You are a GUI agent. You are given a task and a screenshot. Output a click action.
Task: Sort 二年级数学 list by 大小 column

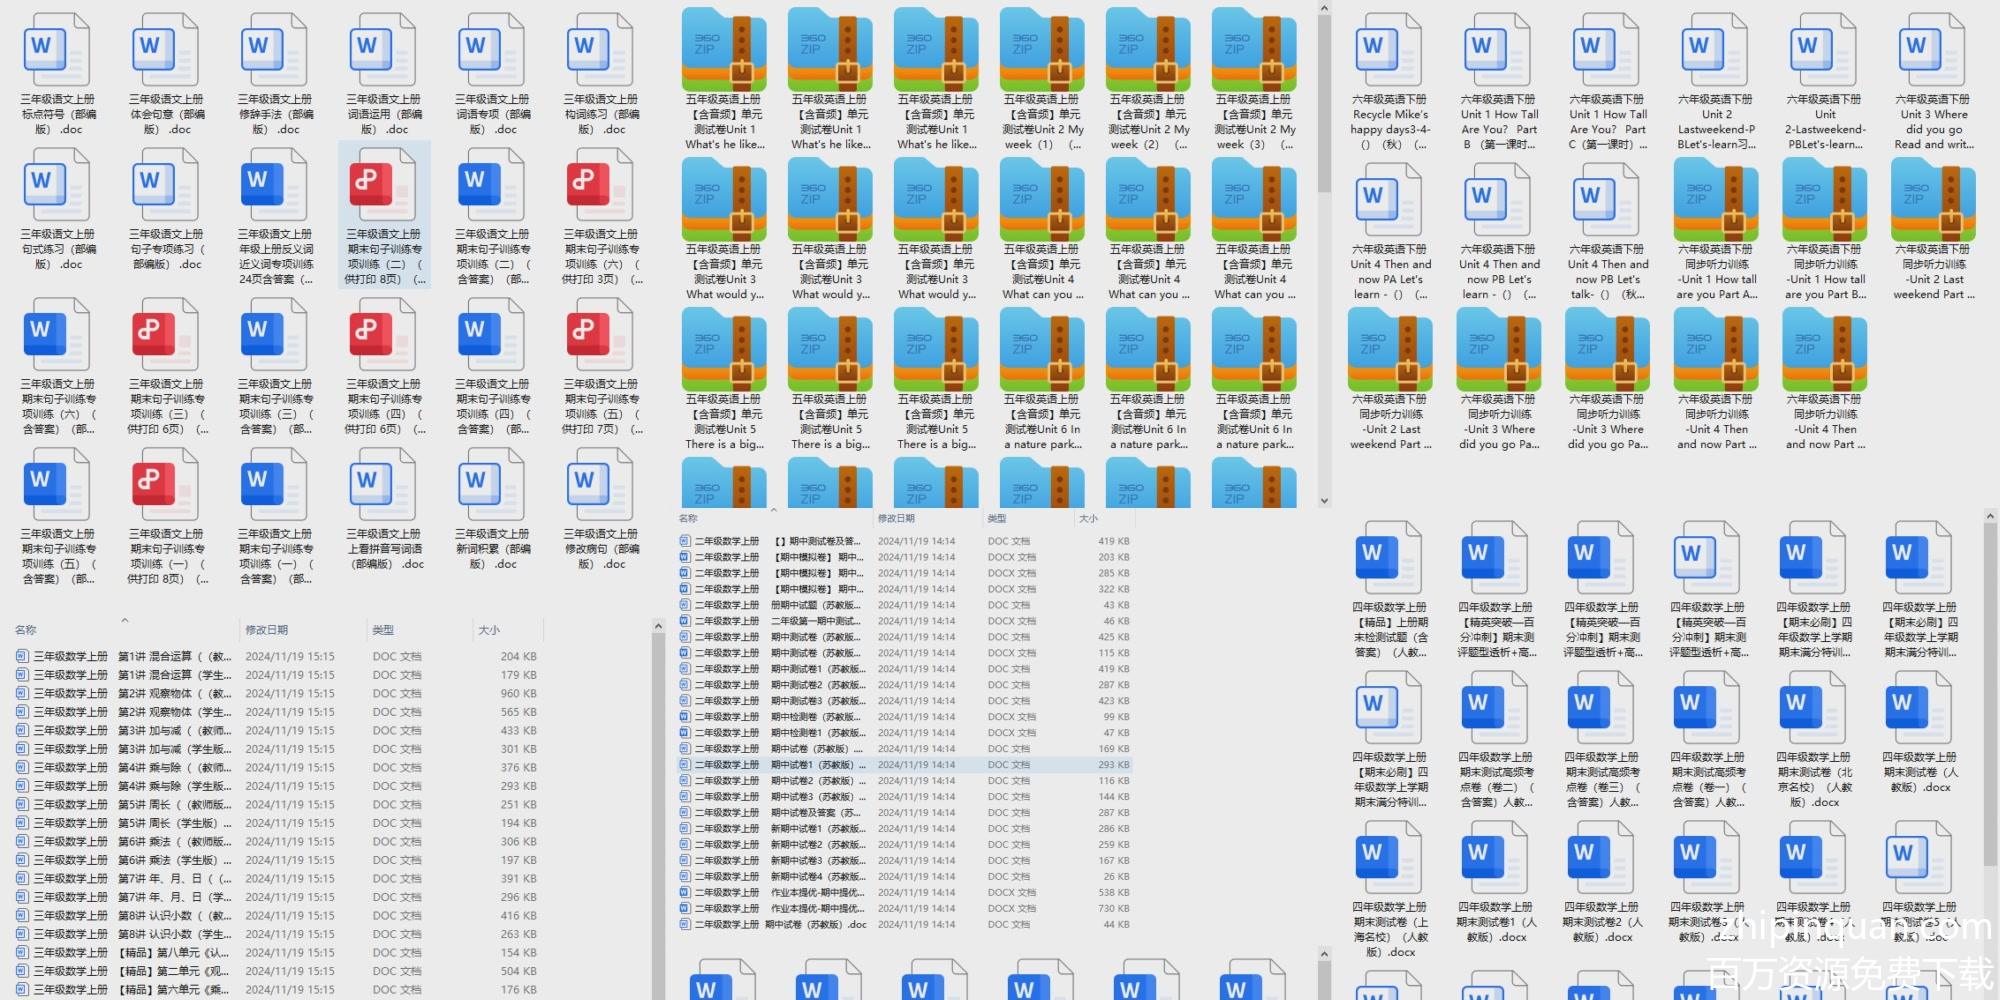[x=1088, y=519]
